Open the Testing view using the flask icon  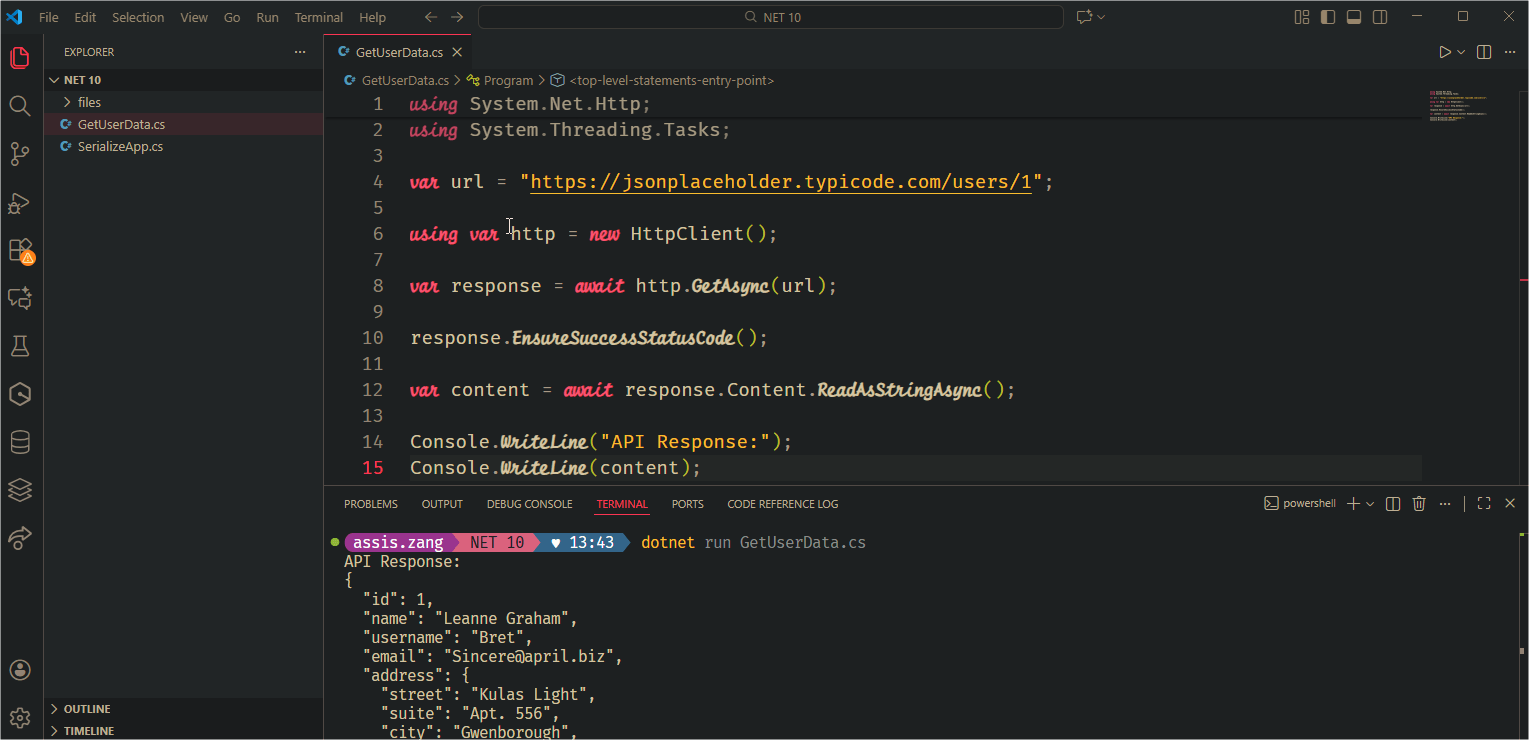[20, 345]
